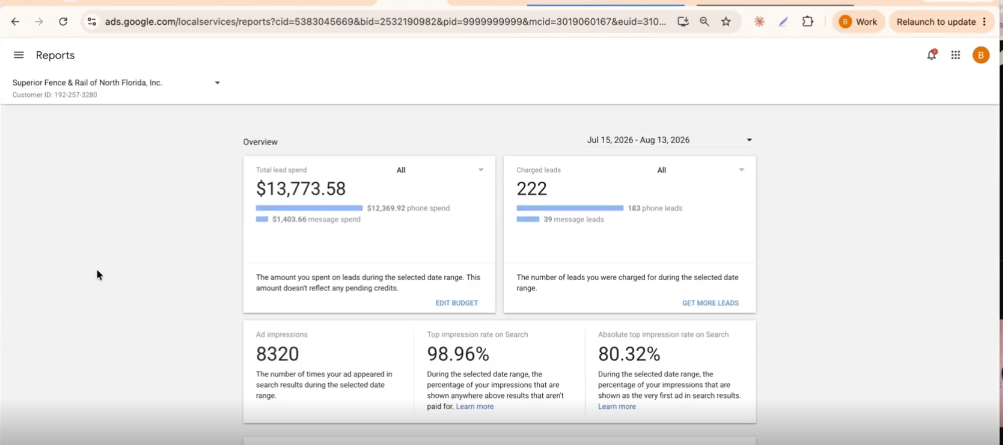Open the hamburger main menu next to Reports

click(x=19, y=55)
